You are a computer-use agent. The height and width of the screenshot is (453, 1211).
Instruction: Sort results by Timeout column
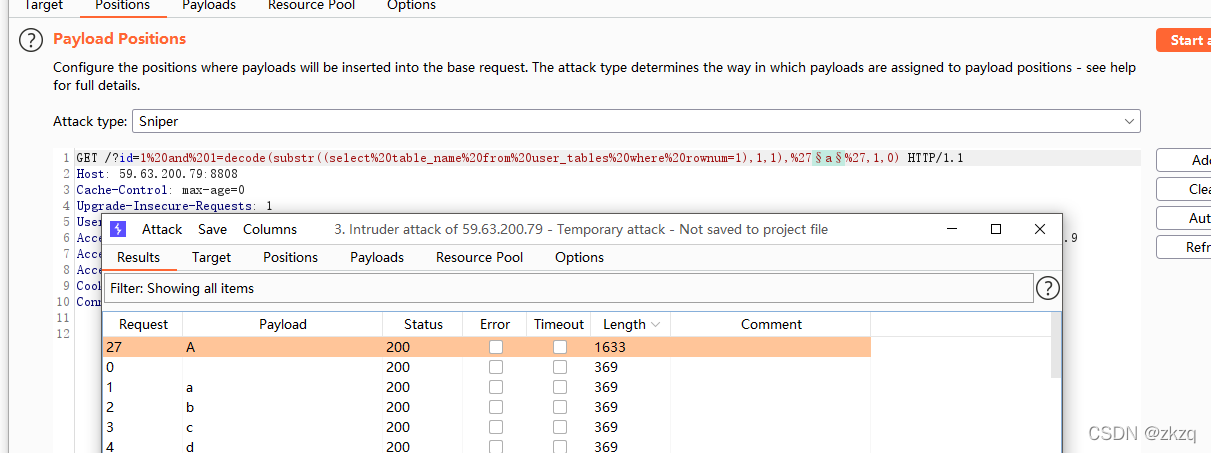click(x=559, y=324)
